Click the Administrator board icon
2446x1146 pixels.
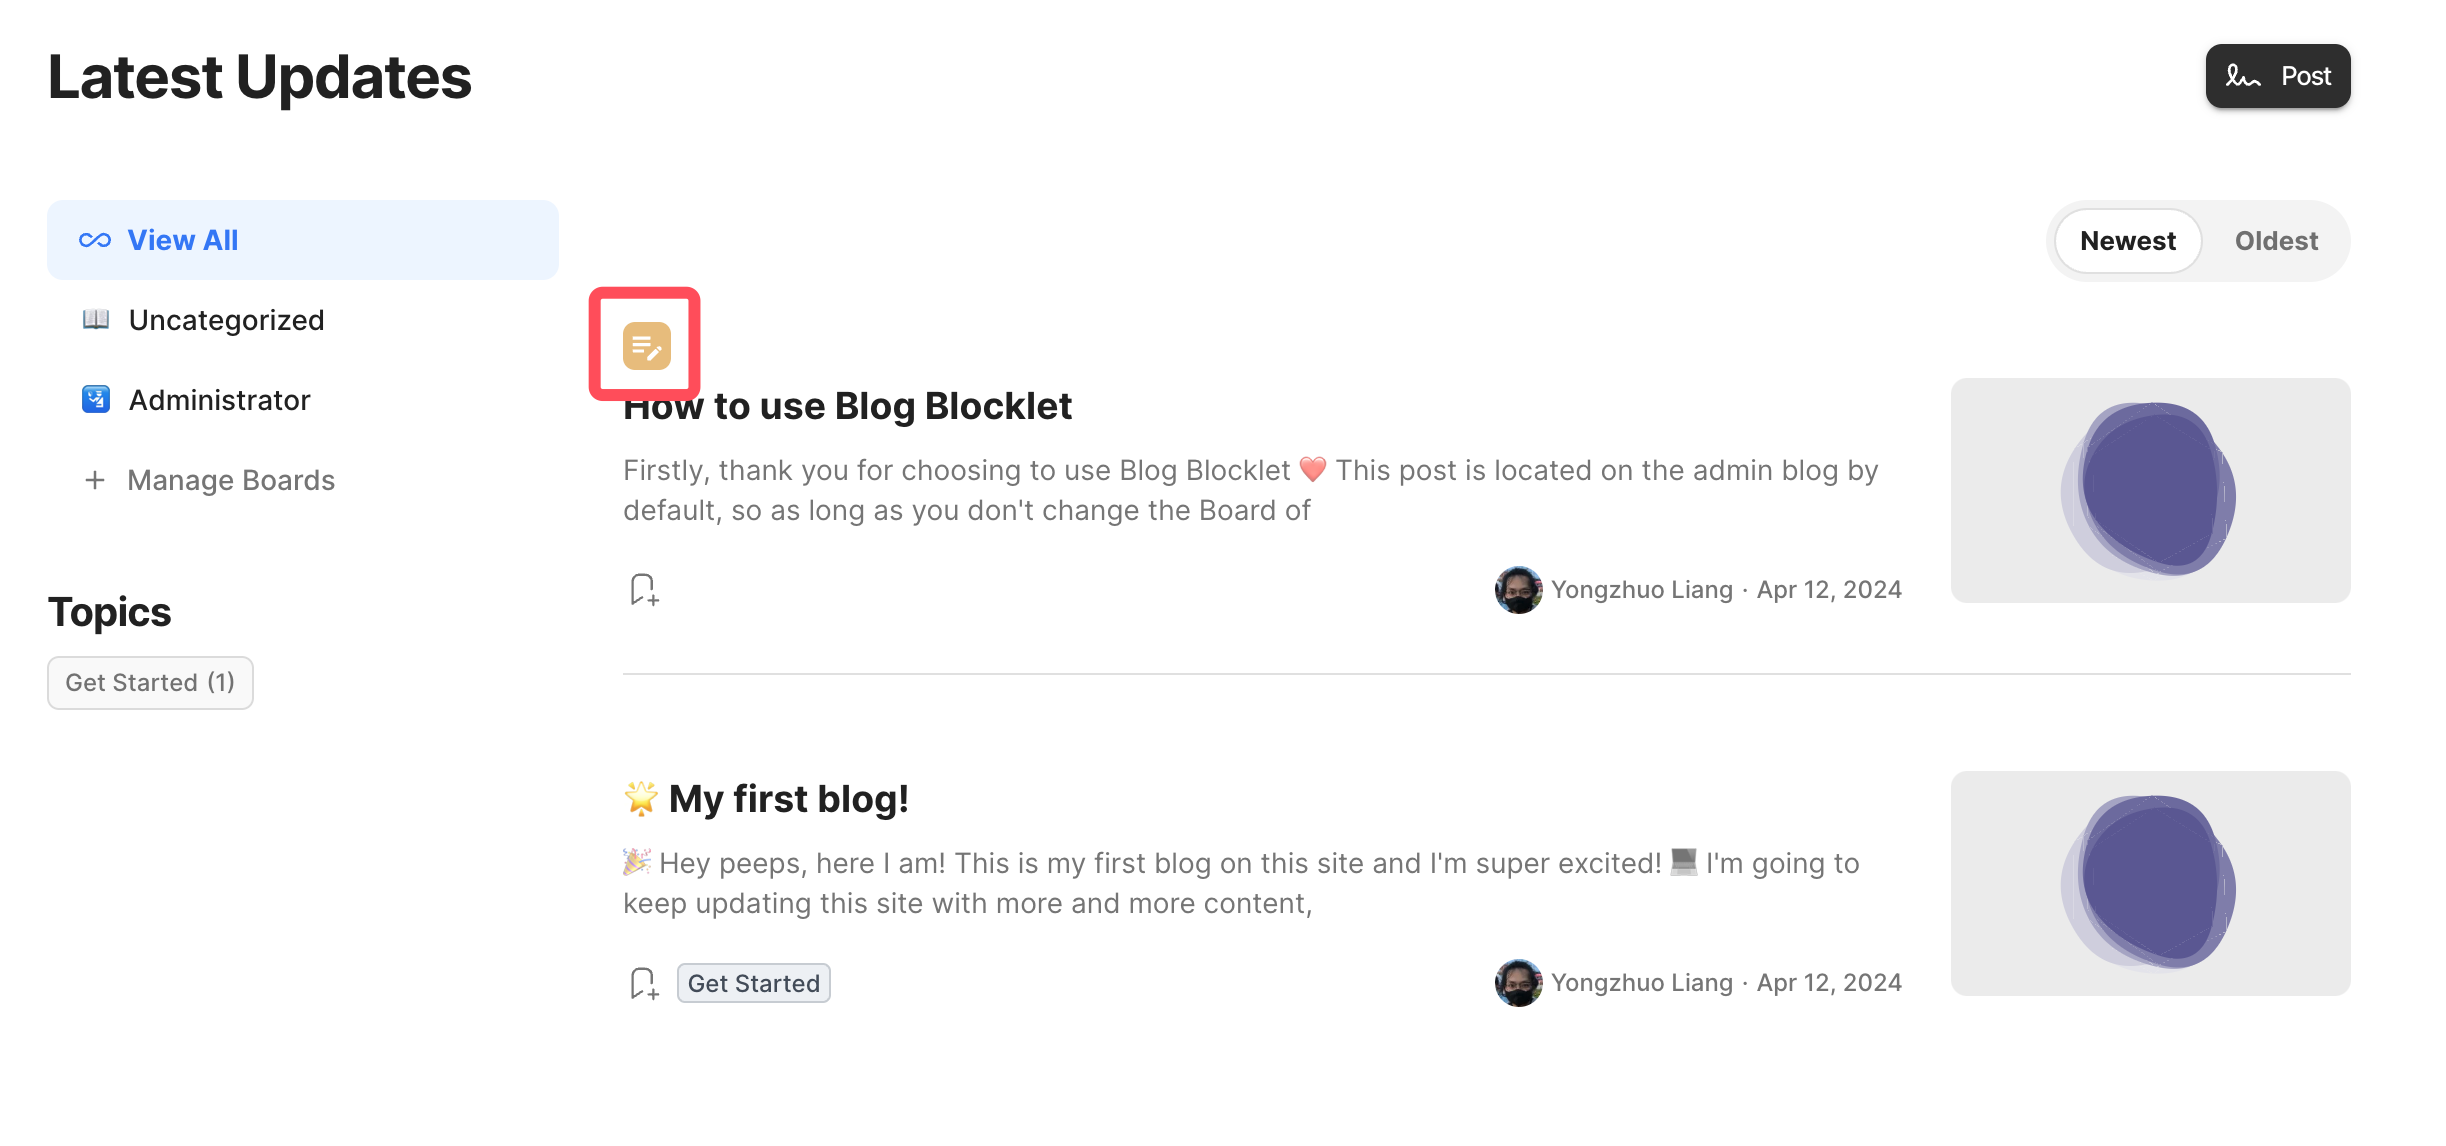[x=96, y=400]
